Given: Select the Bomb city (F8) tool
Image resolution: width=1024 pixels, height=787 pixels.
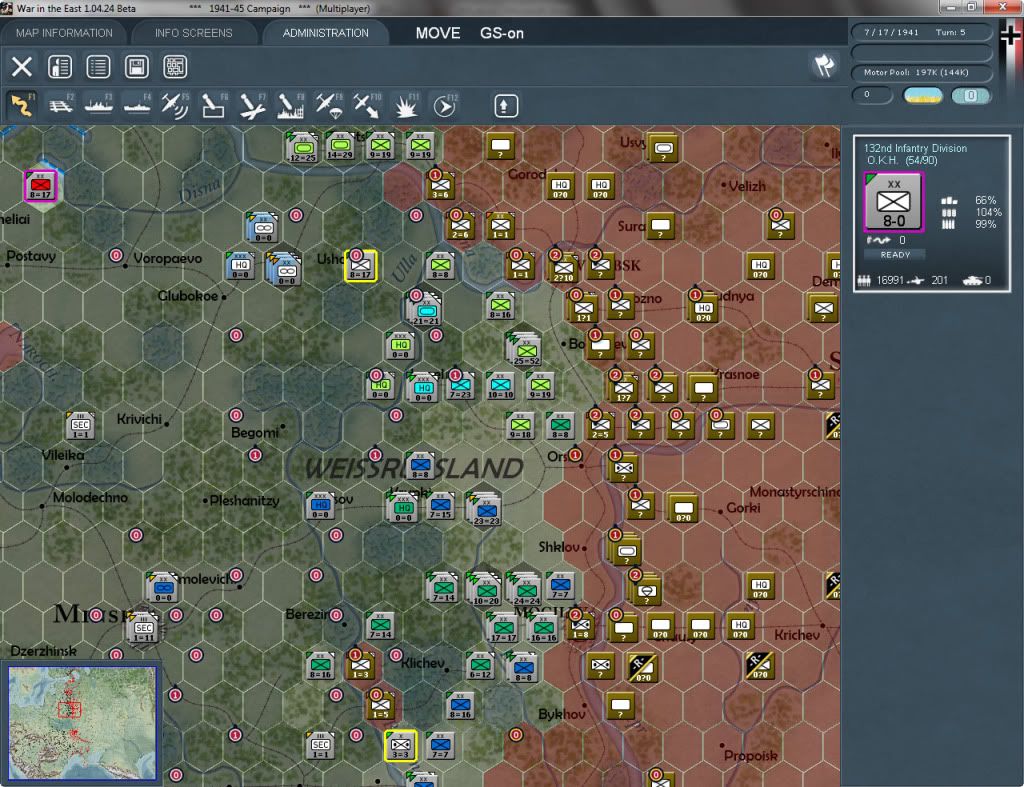Looking at the screenshot, I should (290, 105).
